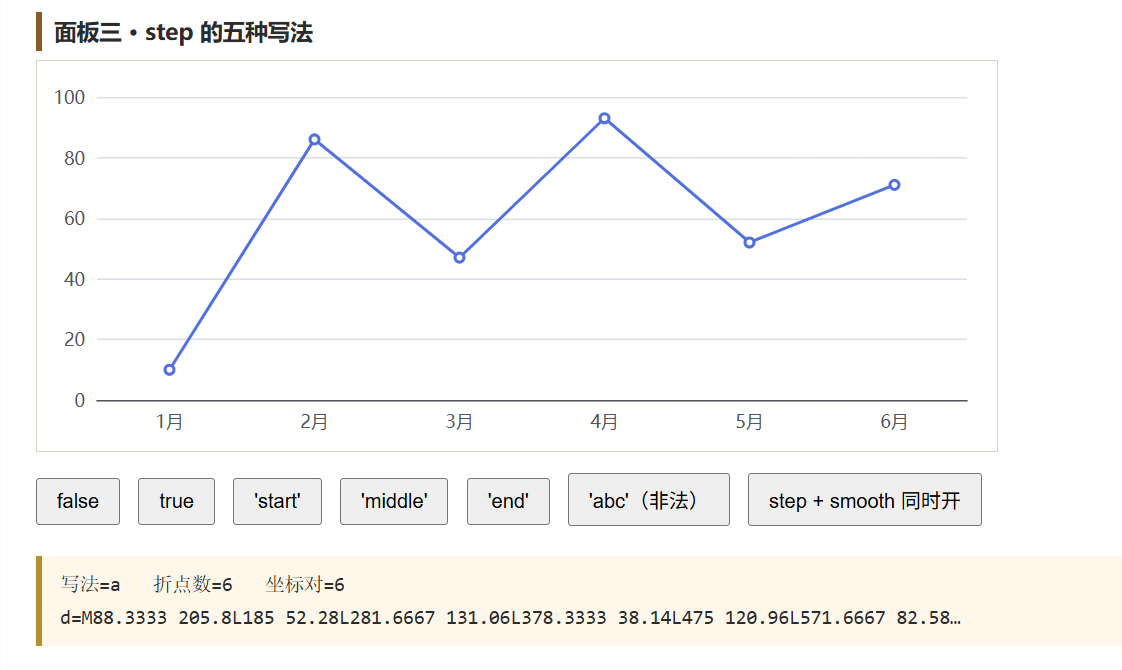This screenshot has height=670, width=1122.
Task: Click the 80 y-axis value
Action: [74, 158]
